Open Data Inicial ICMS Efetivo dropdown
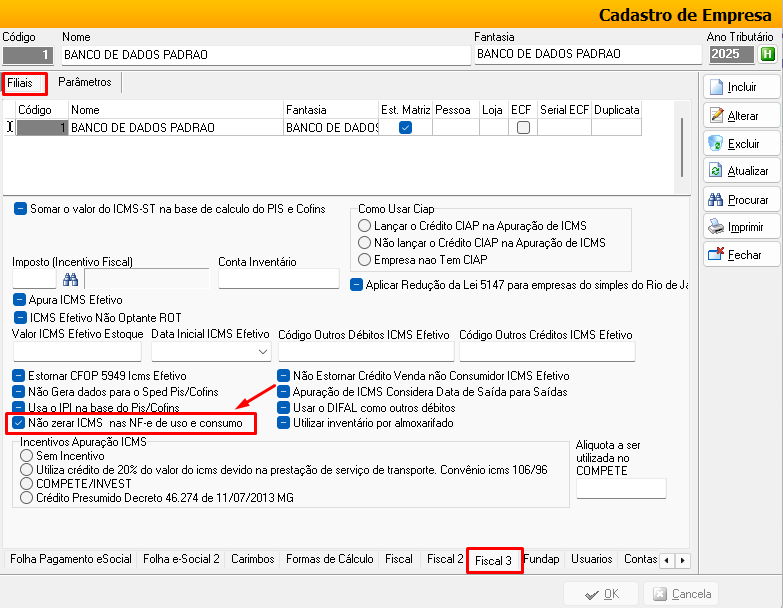Viewport: 783px width, 608px height. pyautogui.click(x=263, y=352)
